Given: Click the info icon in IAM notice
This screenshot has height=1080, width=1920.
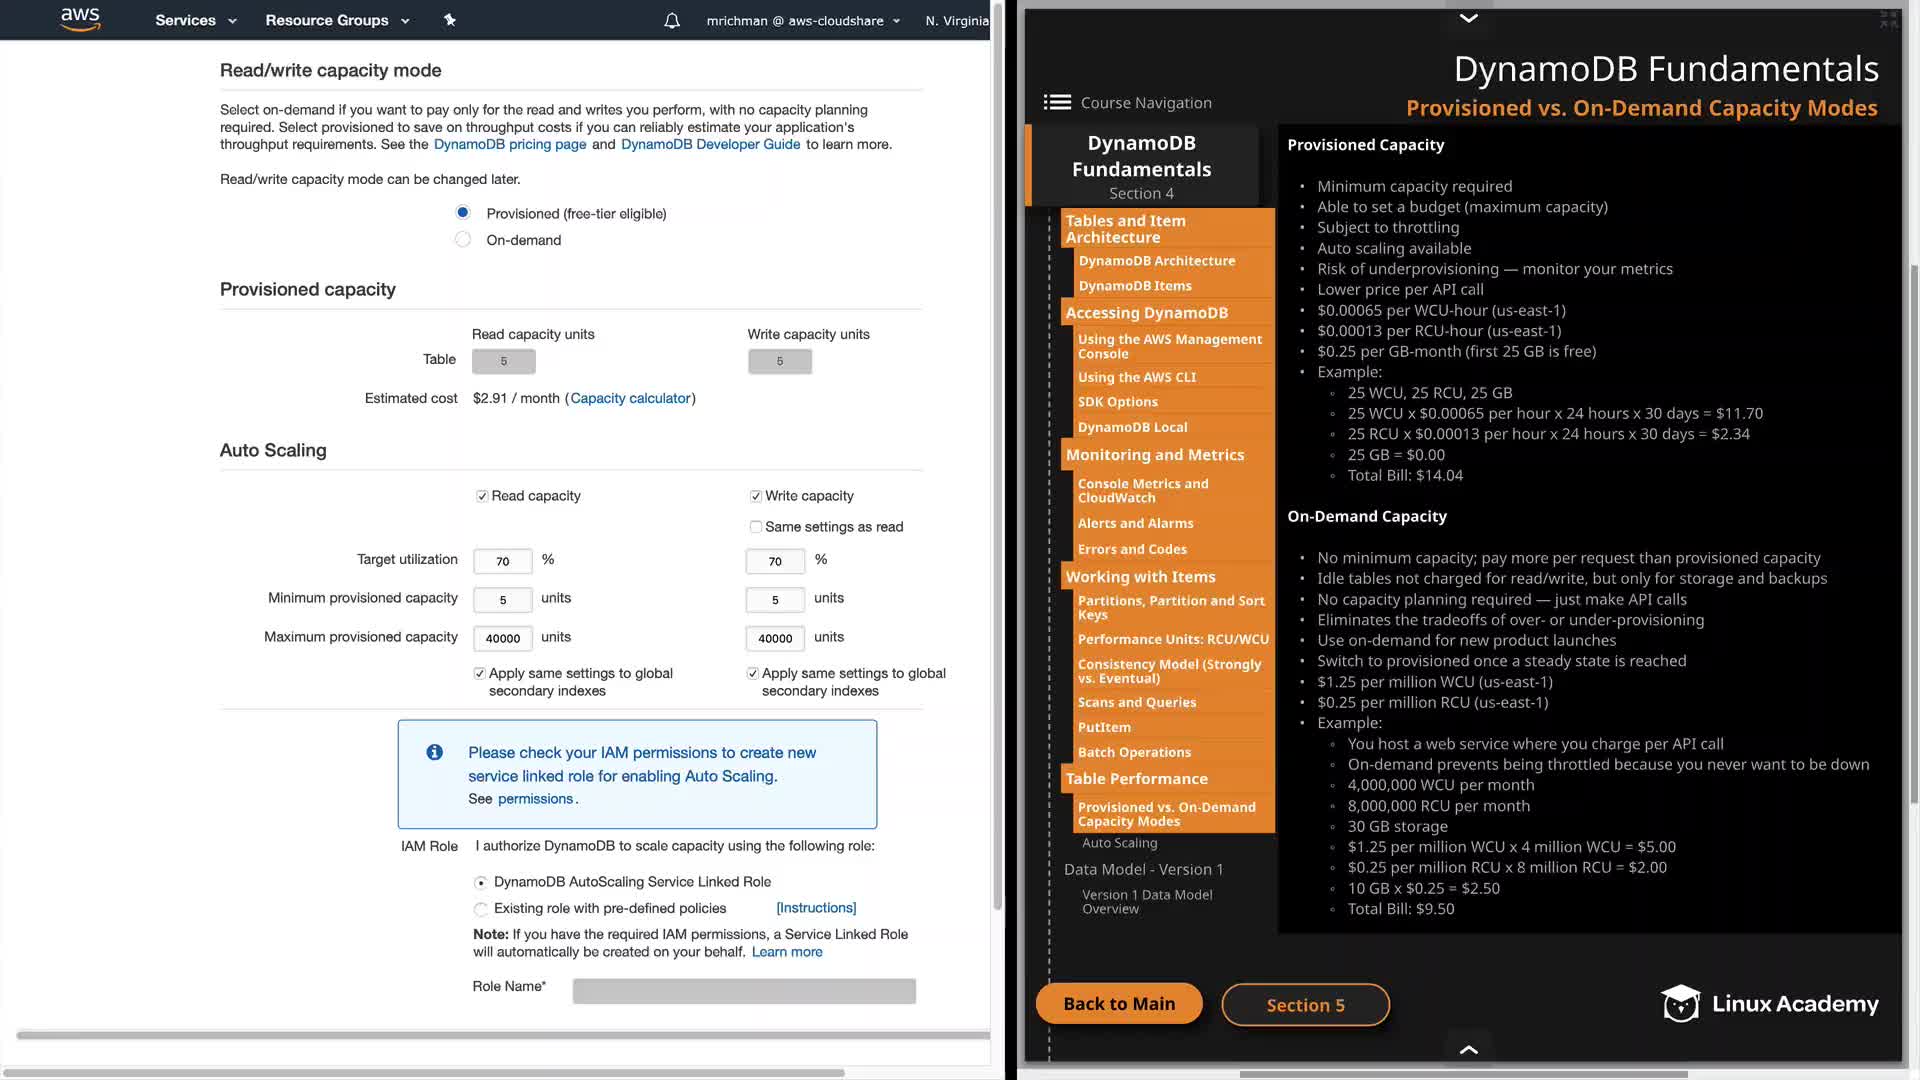Looking at the screenshot, I should 434,752.
